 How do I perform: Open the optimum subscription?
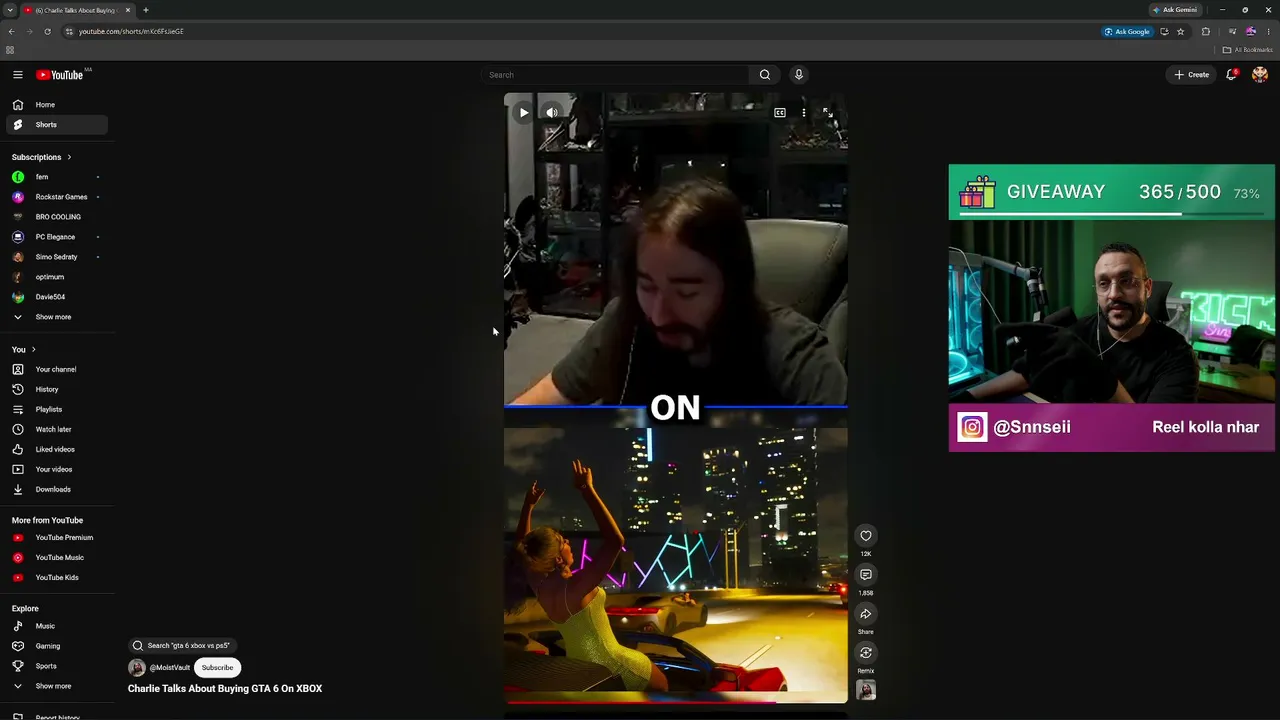(x=57, y=277)
